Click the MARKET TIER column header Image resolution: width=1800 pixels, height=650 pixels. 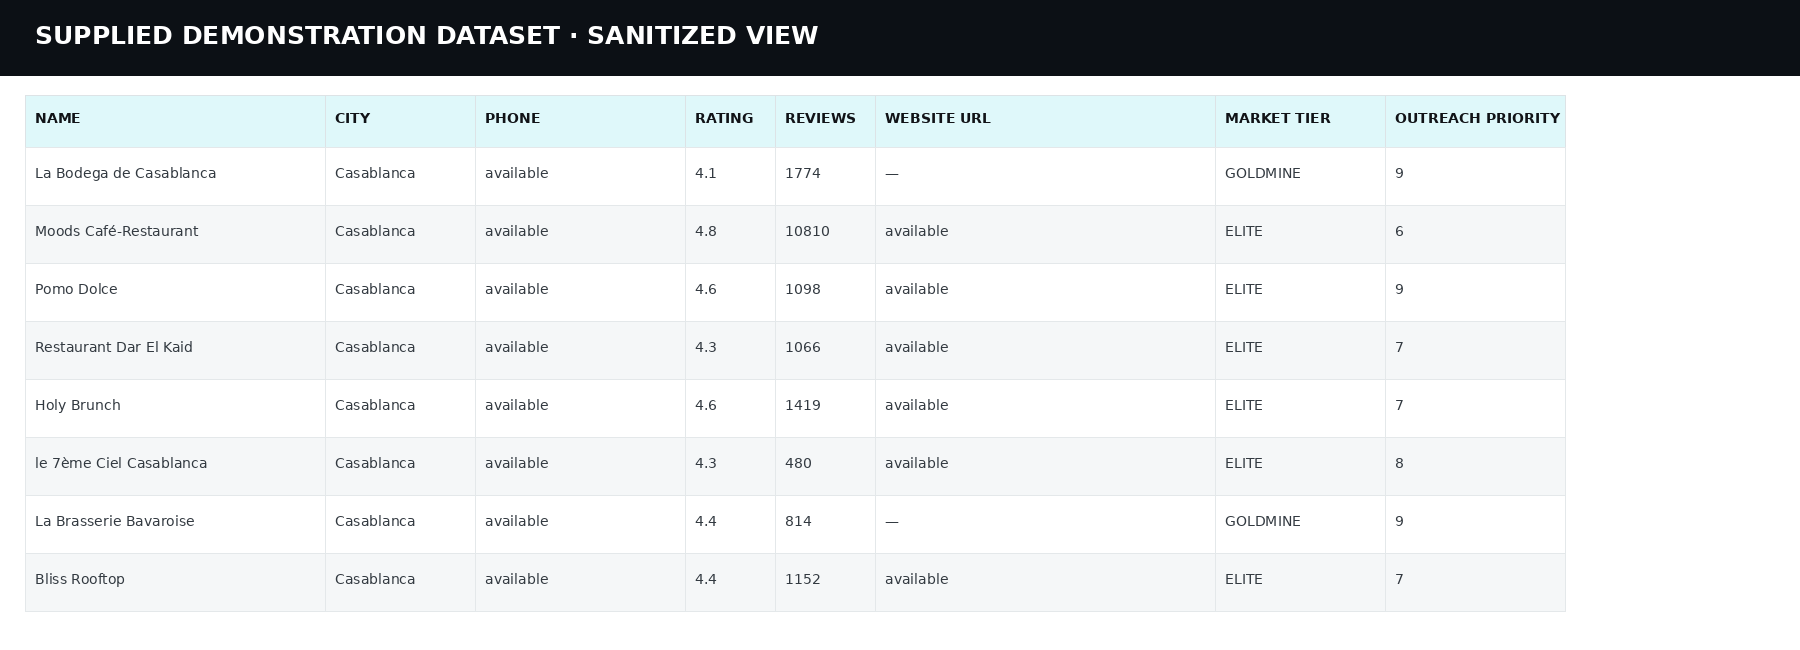tap(1300, 121)
